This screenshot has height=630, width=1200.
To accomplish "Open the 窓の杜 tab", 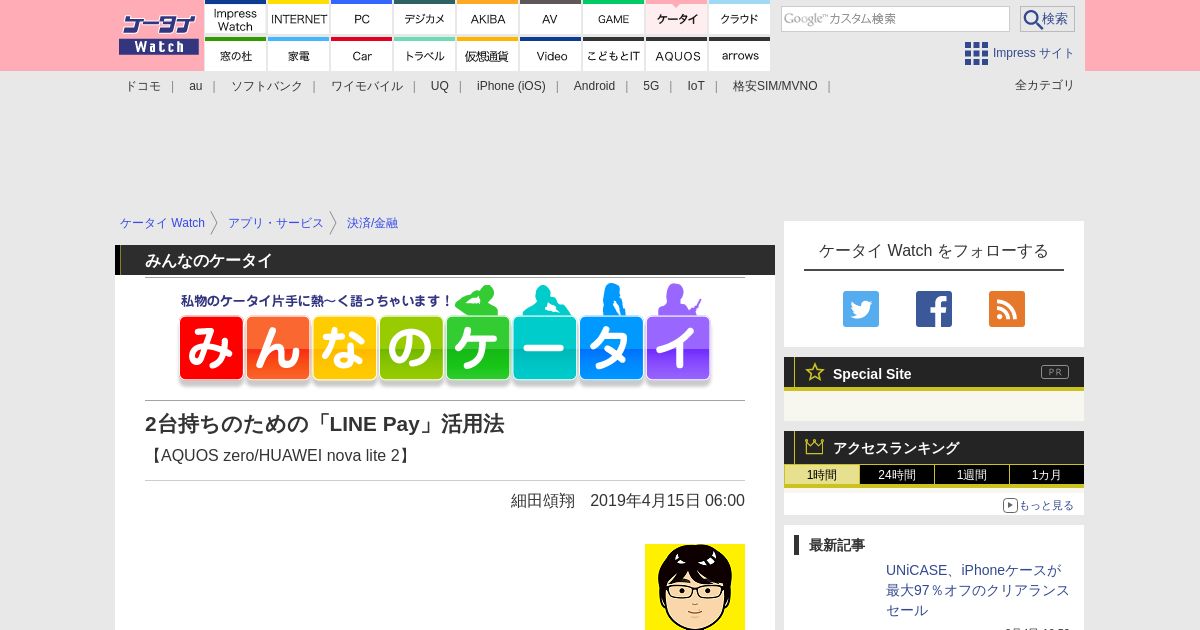I will click(235, 54).
